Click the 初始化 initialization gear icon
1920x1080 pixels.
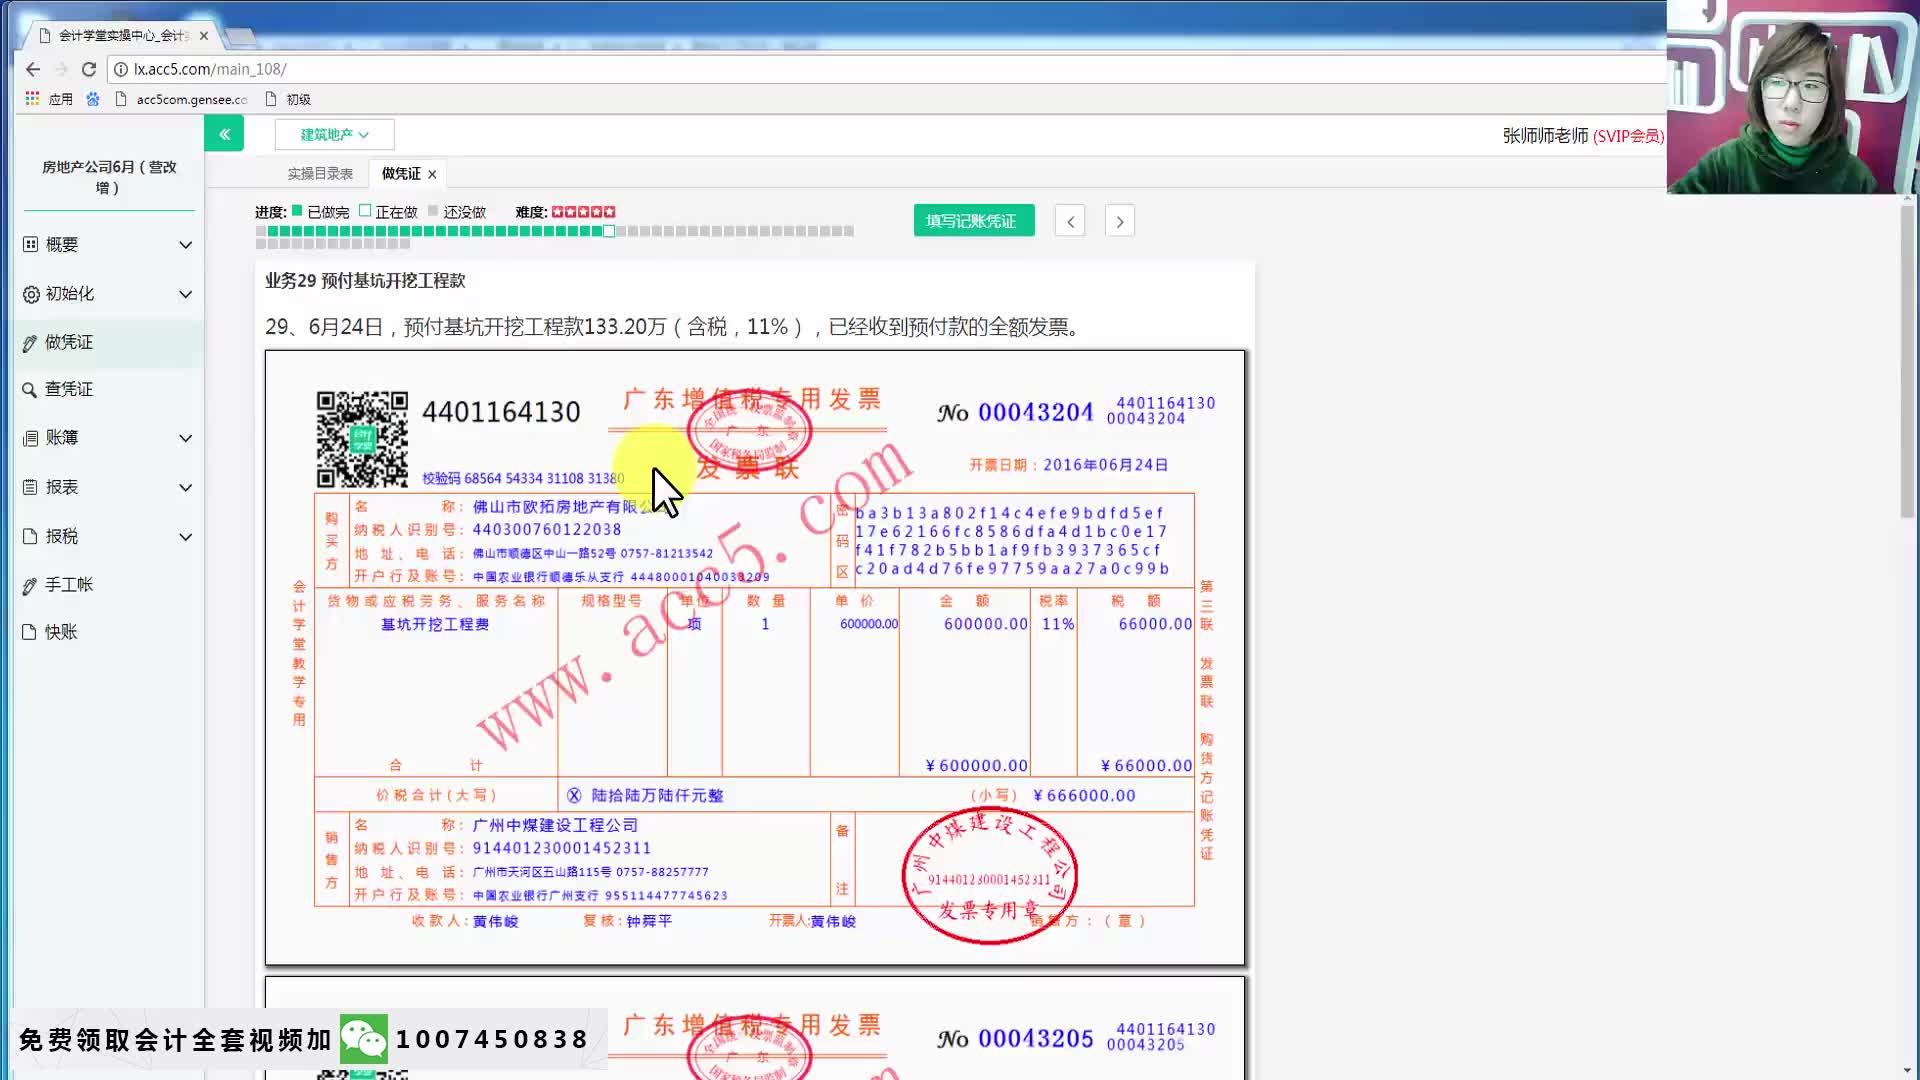click(x=29, y=293)
